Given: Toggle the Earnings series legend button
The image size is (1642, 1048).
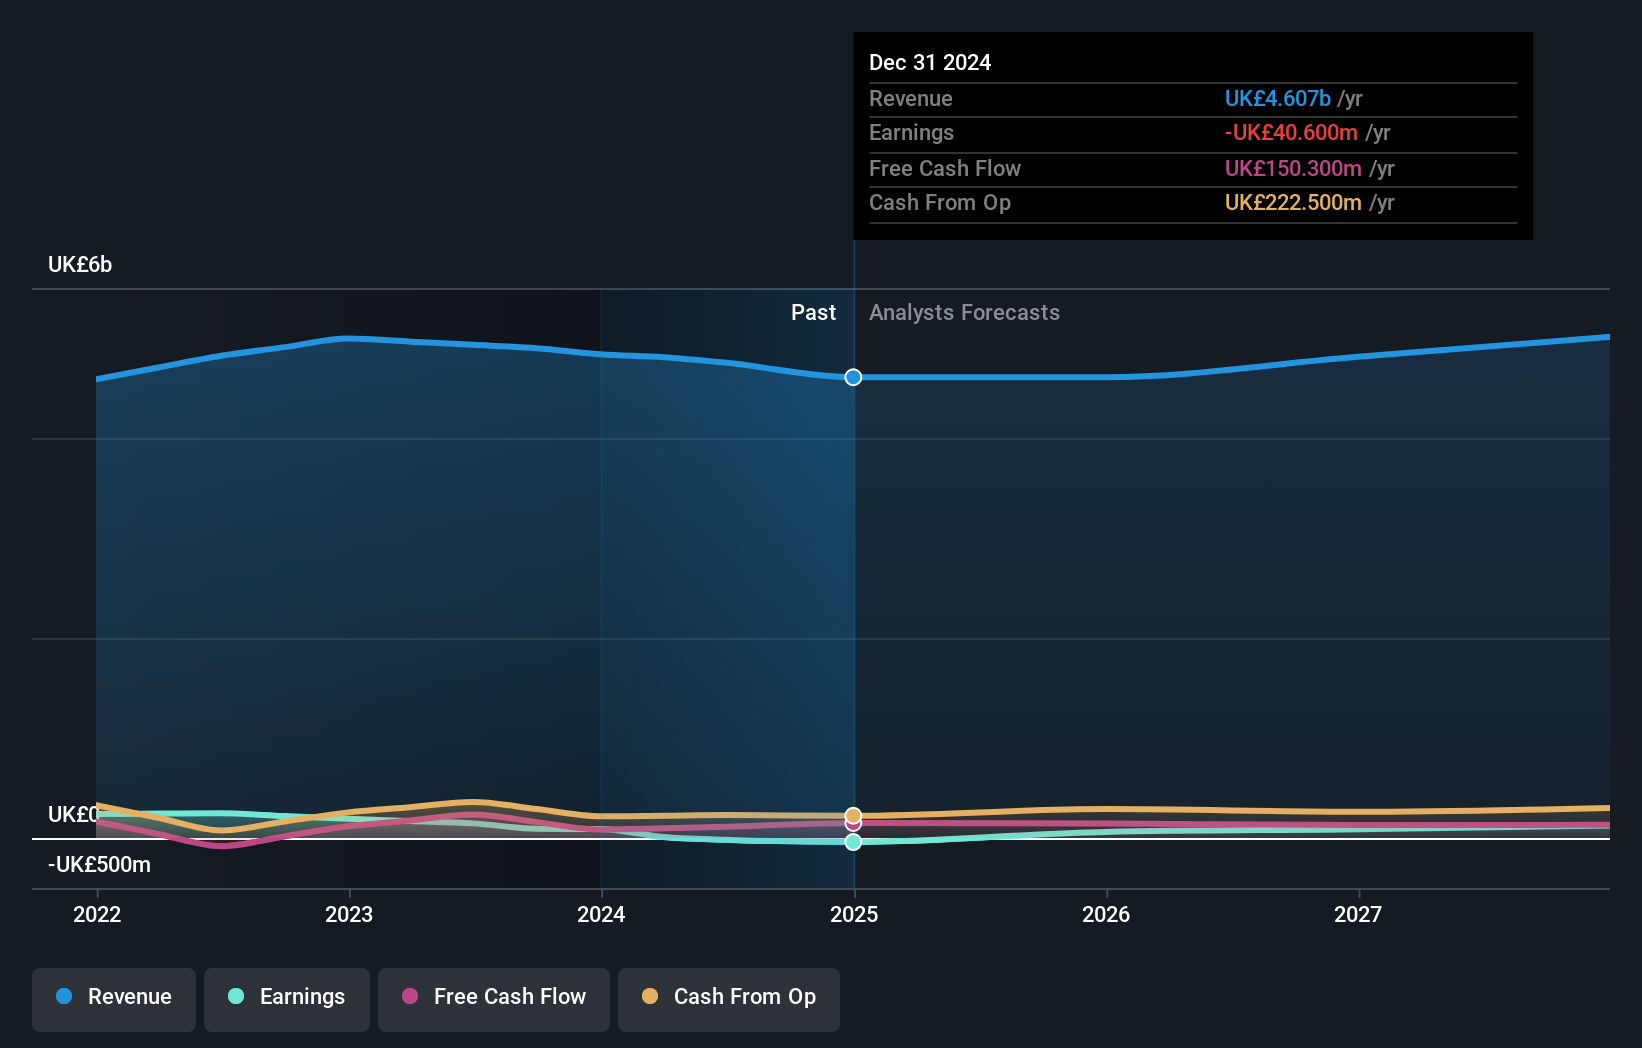Looking at the screenshot, I should coord(287,999).
